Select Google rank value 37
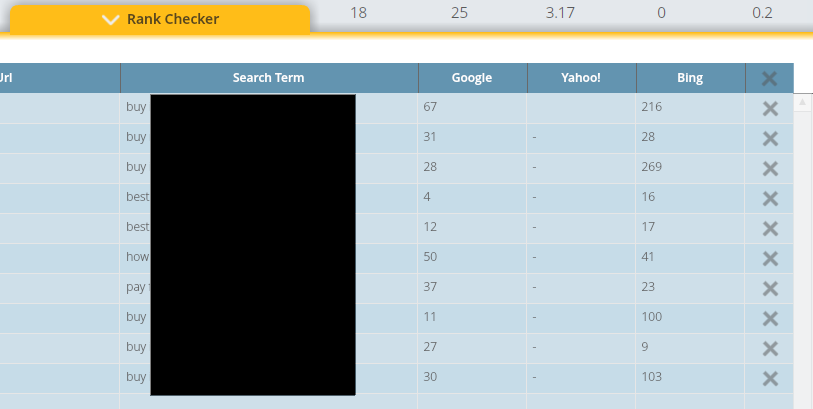 tap(430, 287)
